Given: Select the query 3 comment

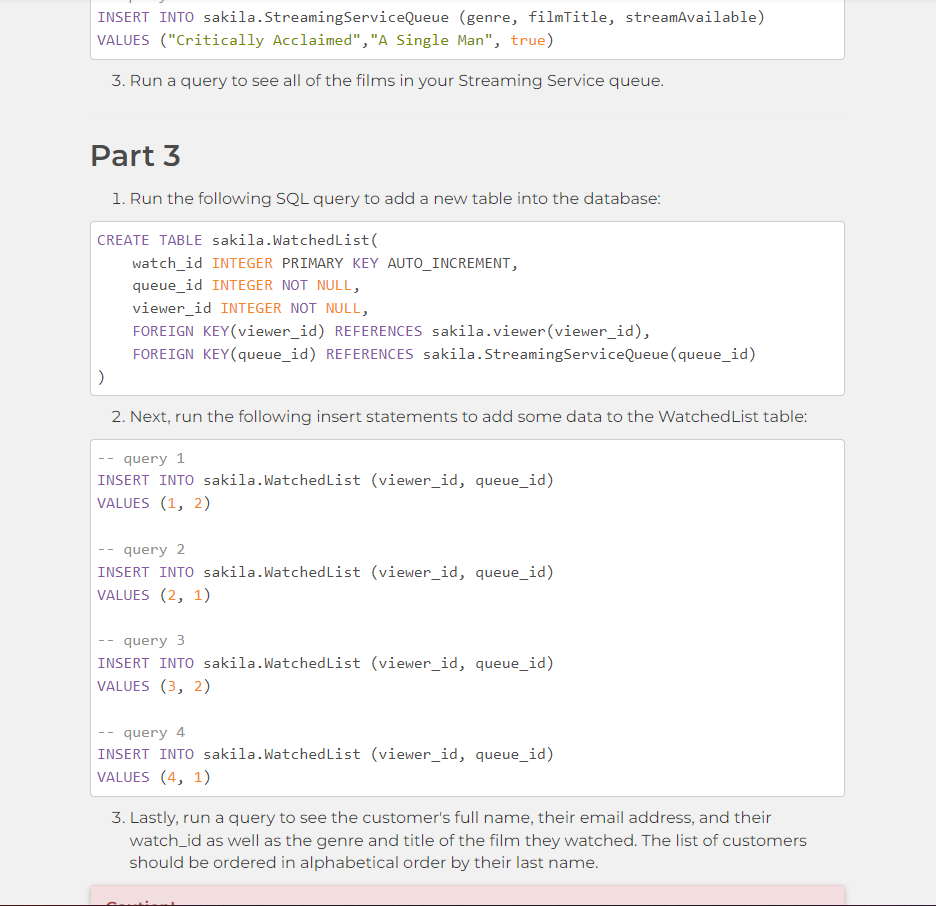Looking at the screenshot, I should [141, 639].
